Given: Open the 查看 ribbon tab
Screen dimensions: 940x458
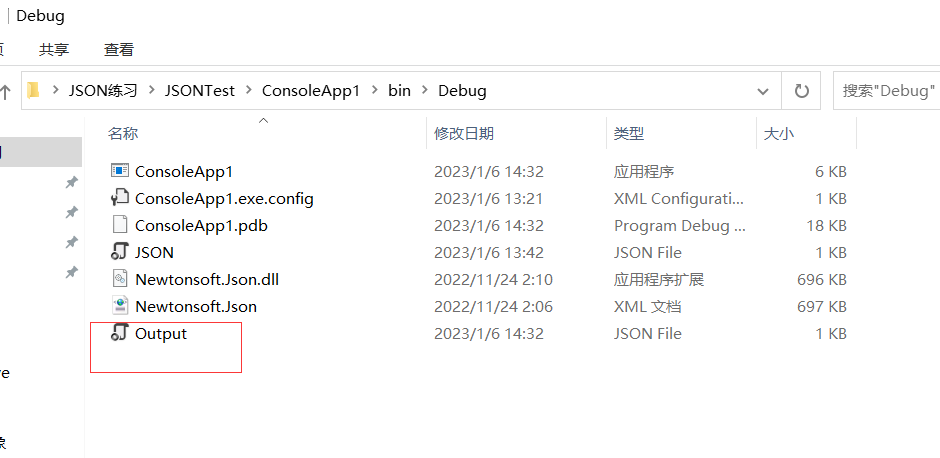Looking at the screenshot, I should (x=119, y=49).
